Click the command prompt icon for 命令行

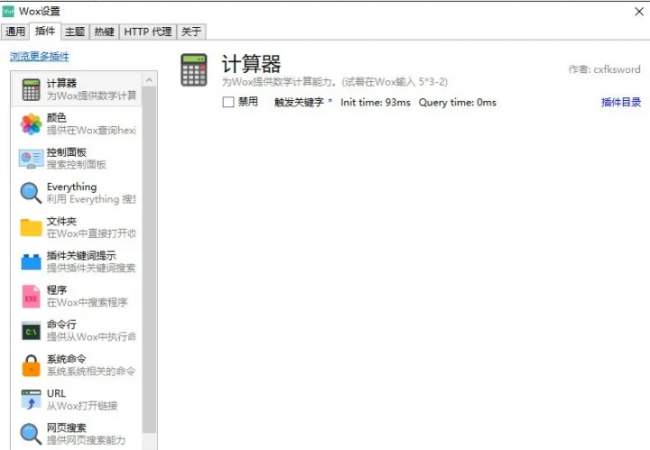click(31, 331)
